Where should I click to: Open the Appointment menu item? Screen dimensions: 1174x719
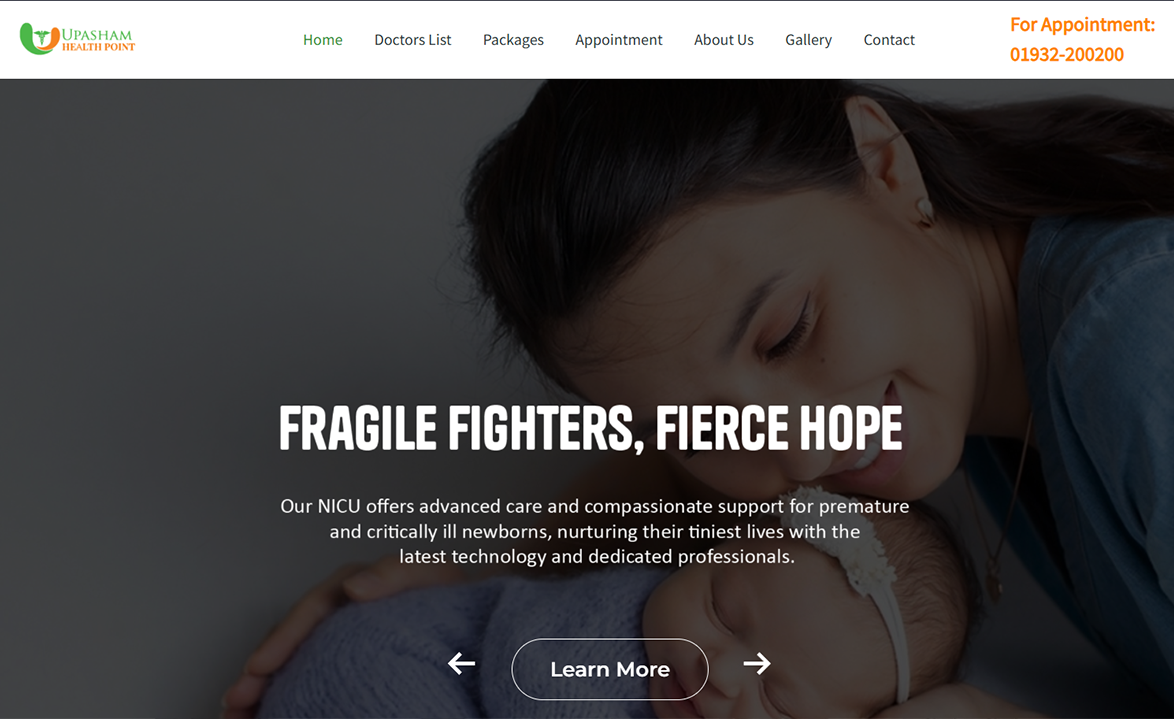click(618, 40)
